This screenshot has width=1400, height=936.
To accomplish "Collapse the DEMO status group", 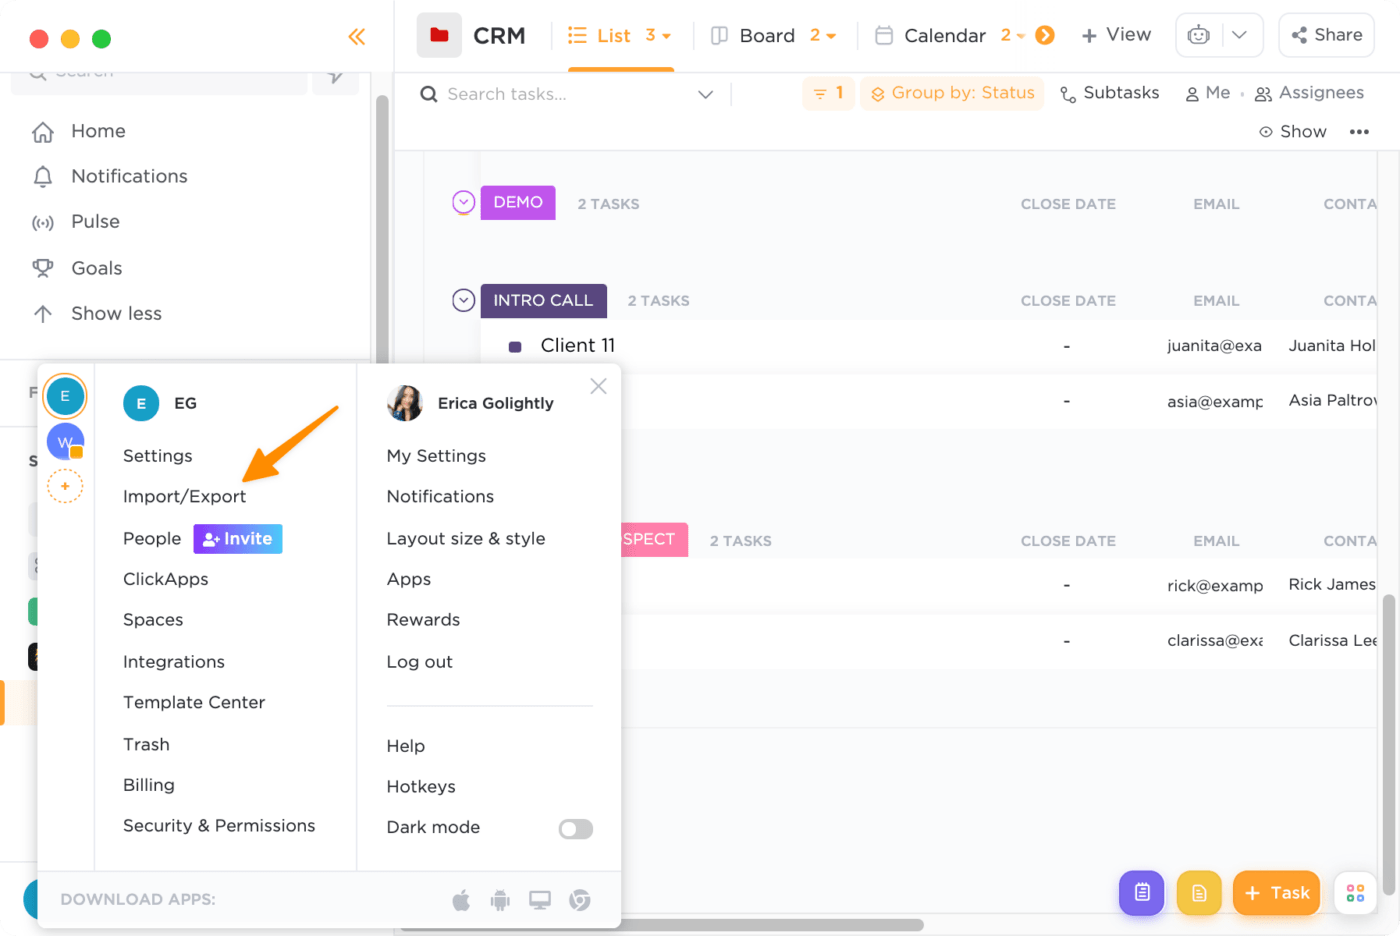I will click(x=463, y=203).
